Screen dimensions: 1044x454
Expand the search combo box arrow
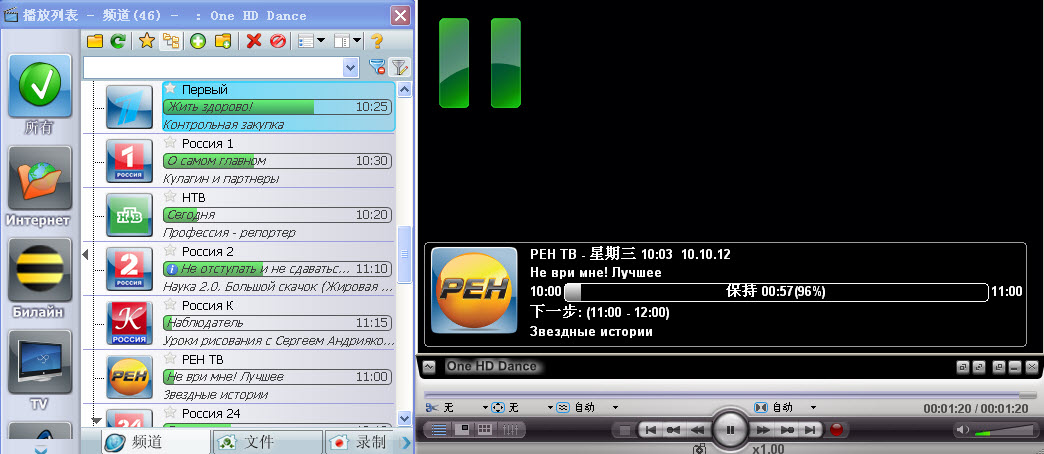pyautogui.click(x=351, y=67)
